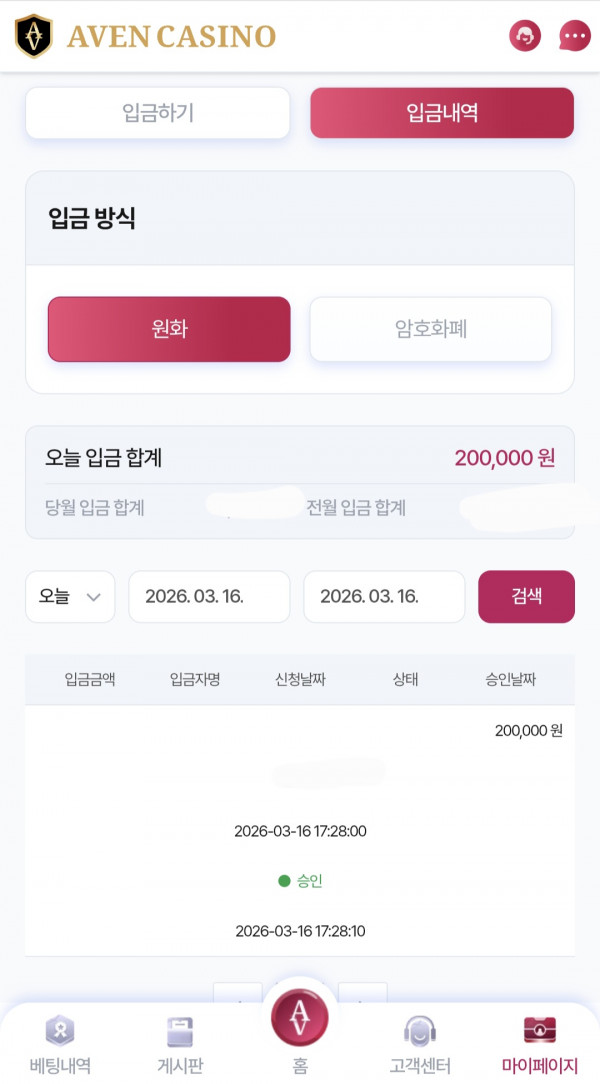Image resolution: width=600 pixels, height=1084 pixels.
Task: Expand the 오늘 date range dropdown
Action: (69, 596)
